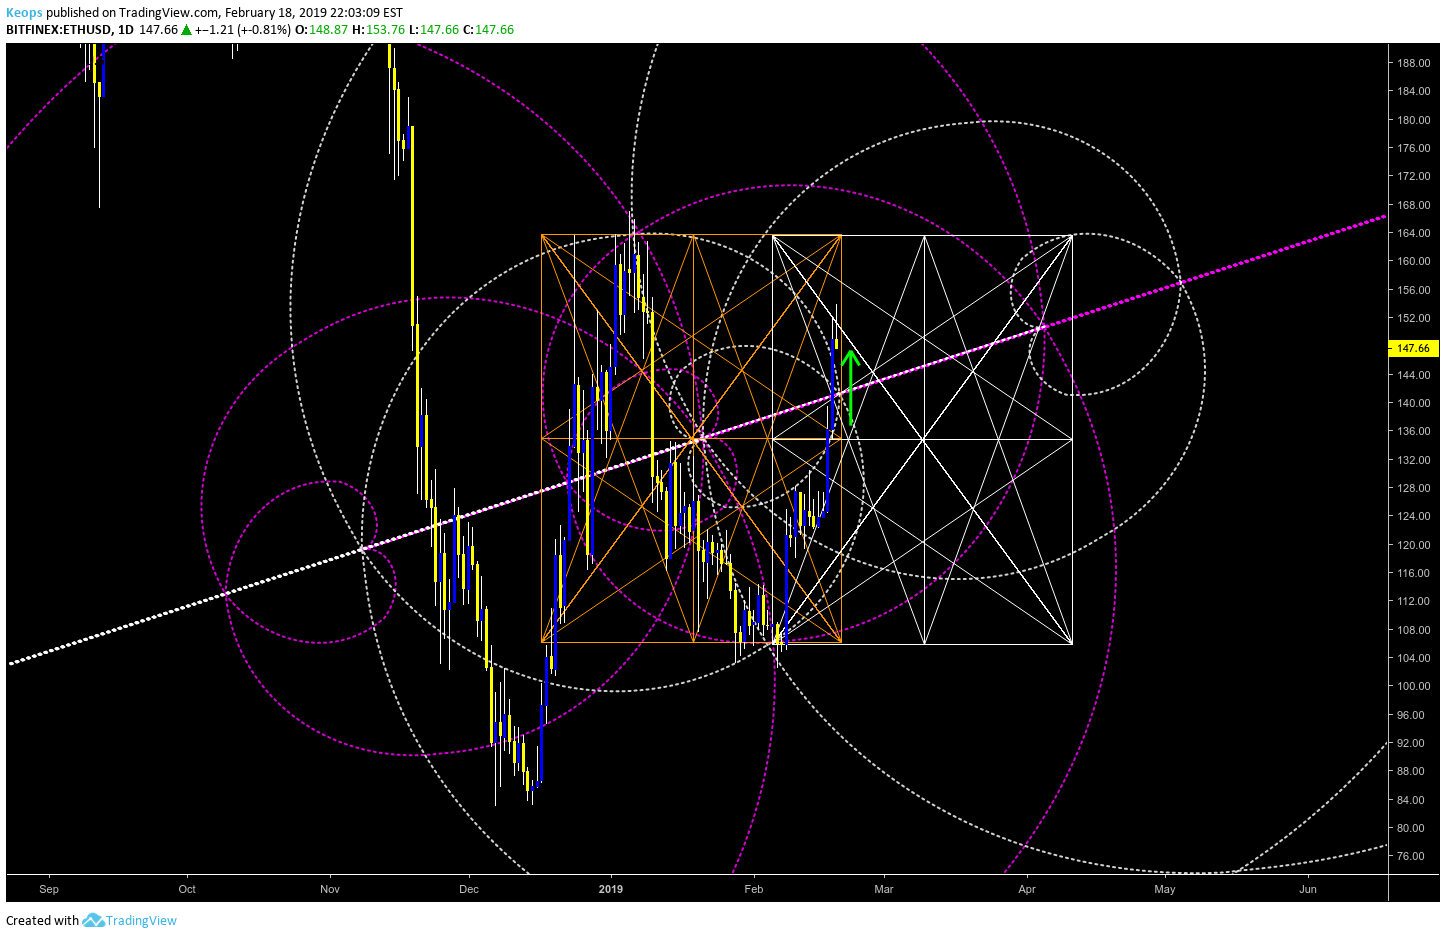This screenshot has width=1446, height=938.
Task: Click the 128.00 price axis label
Action: (1413, 488)
